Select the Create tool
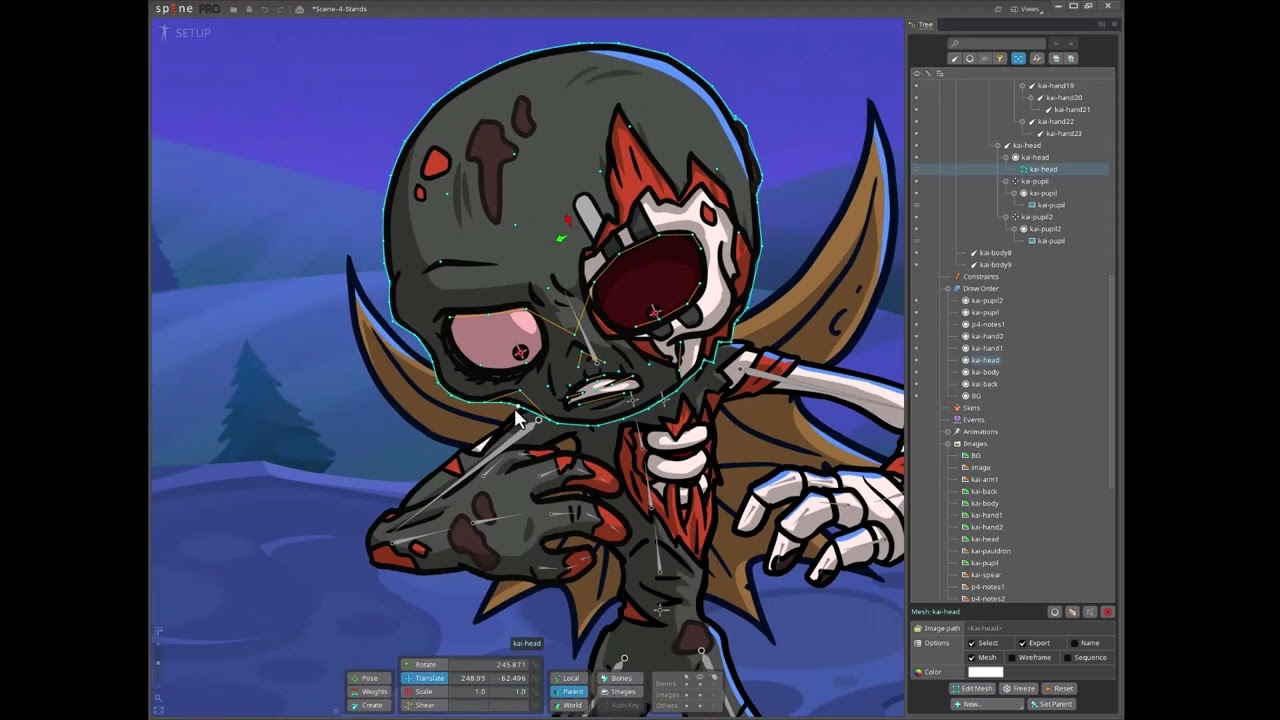This screenshot has height=720, width=1280. [x=369, y=705]
